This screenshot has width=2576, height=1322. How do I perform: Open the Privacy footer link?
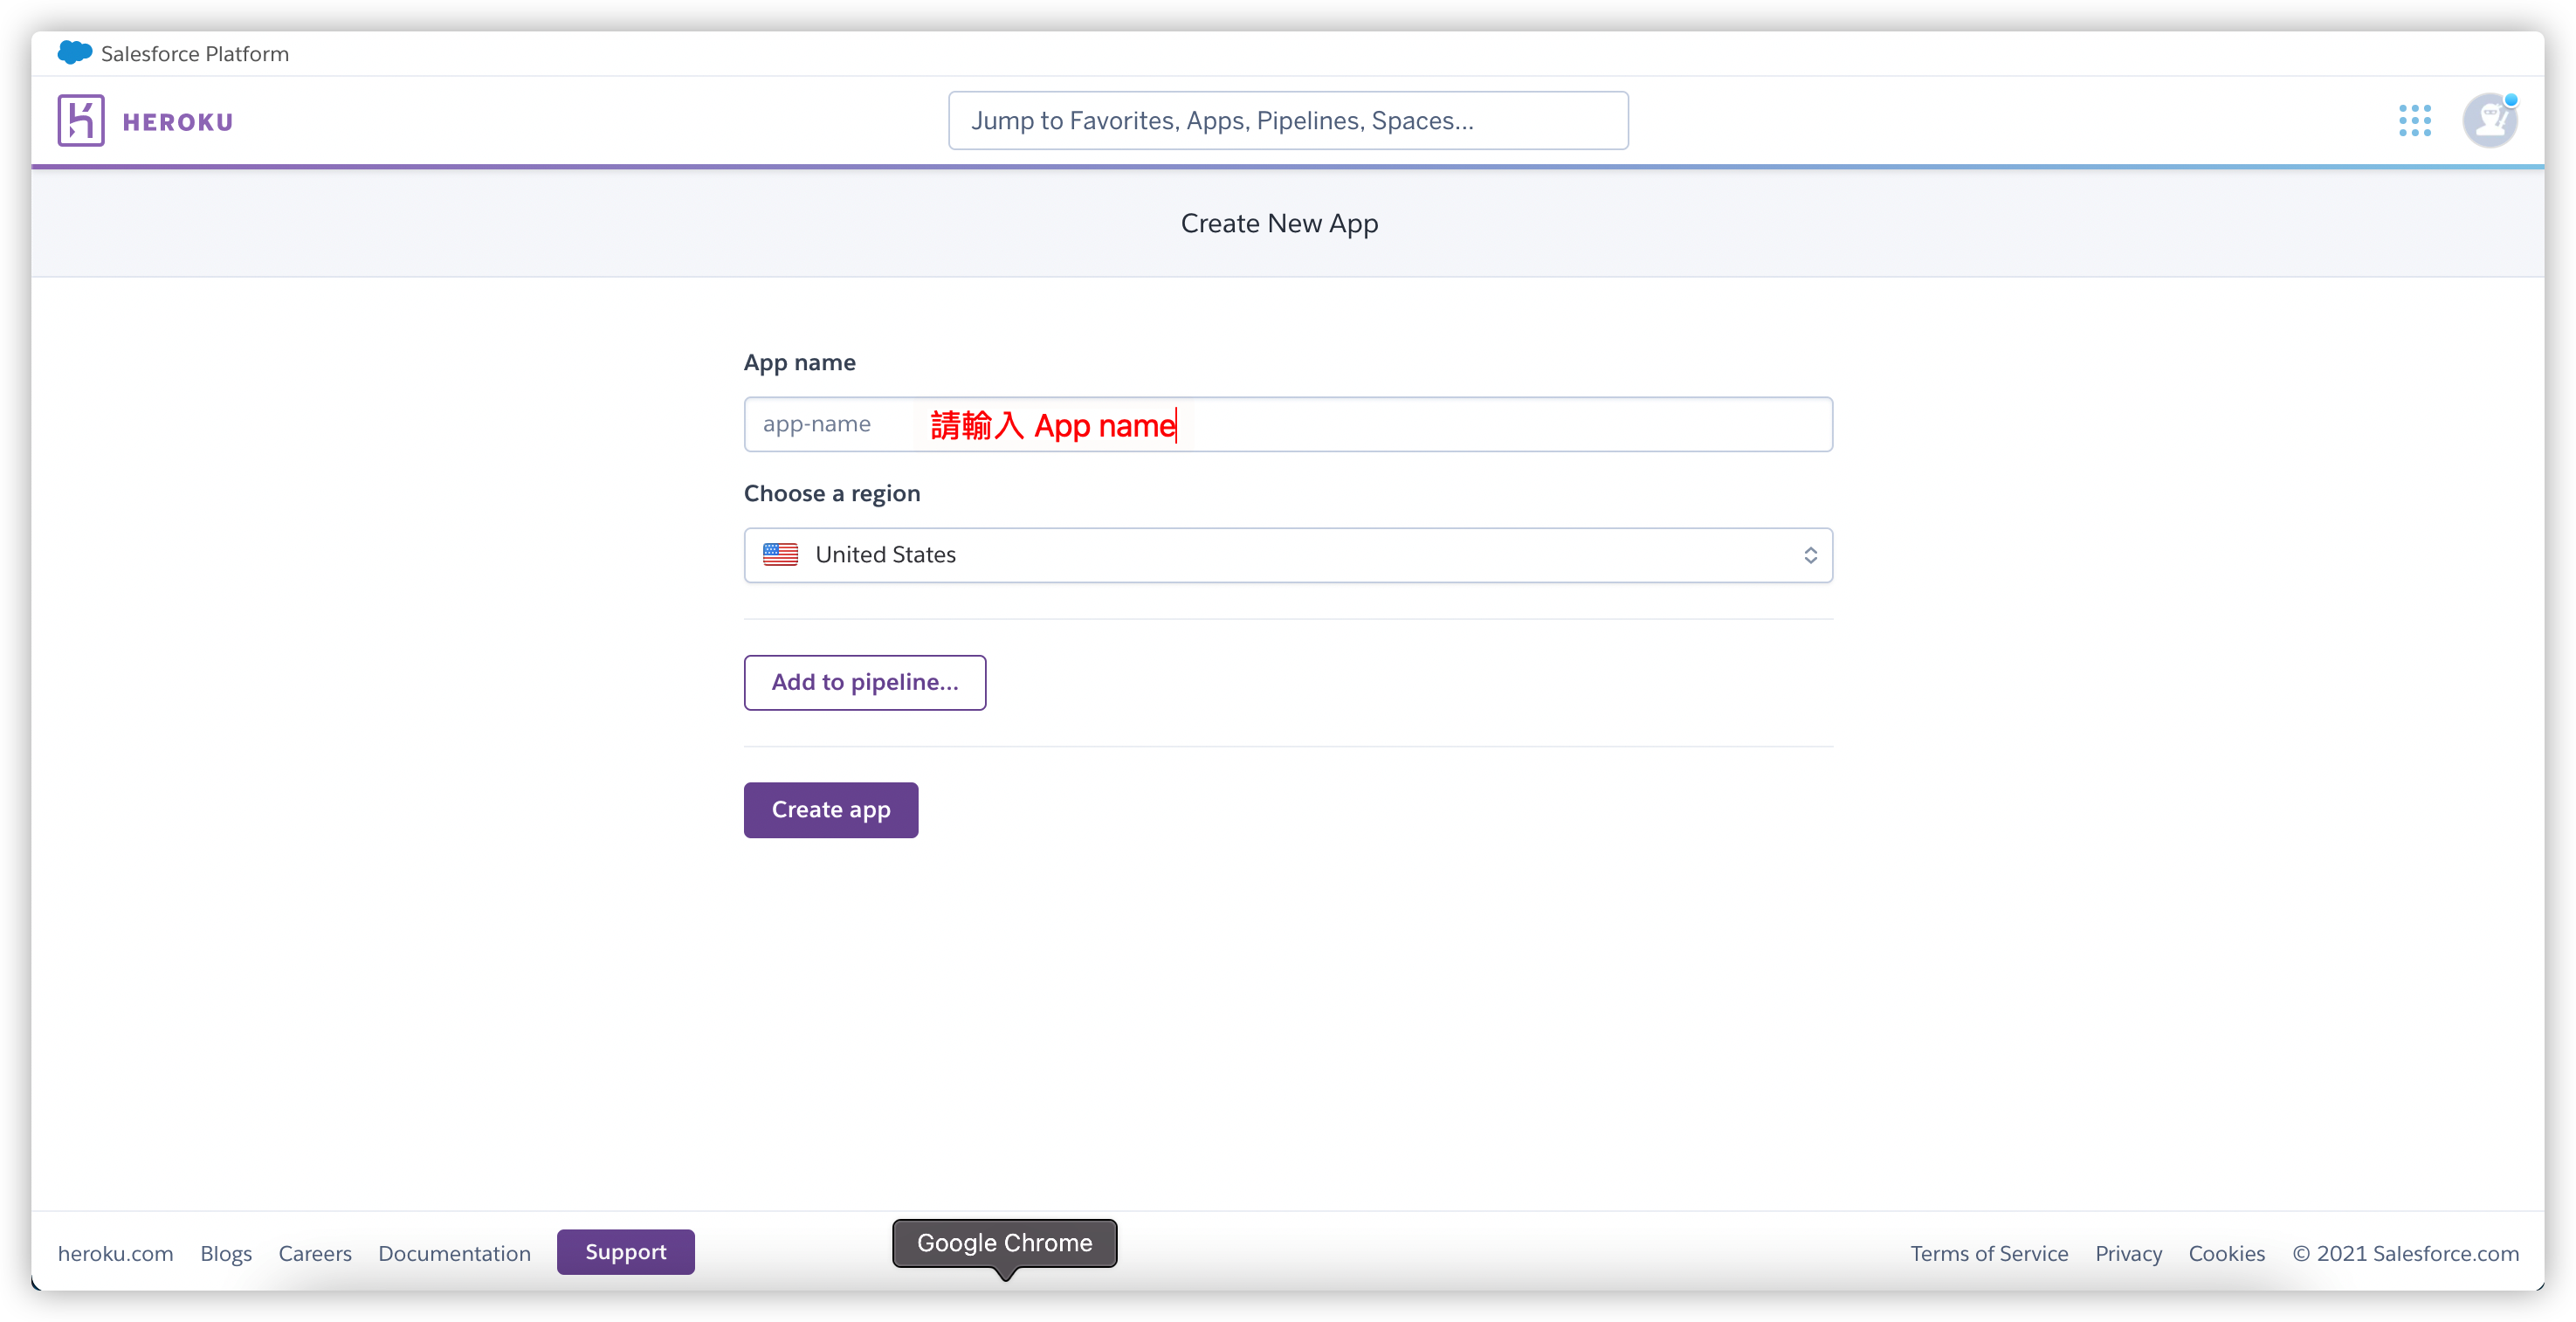(x=2128, y=1254)
